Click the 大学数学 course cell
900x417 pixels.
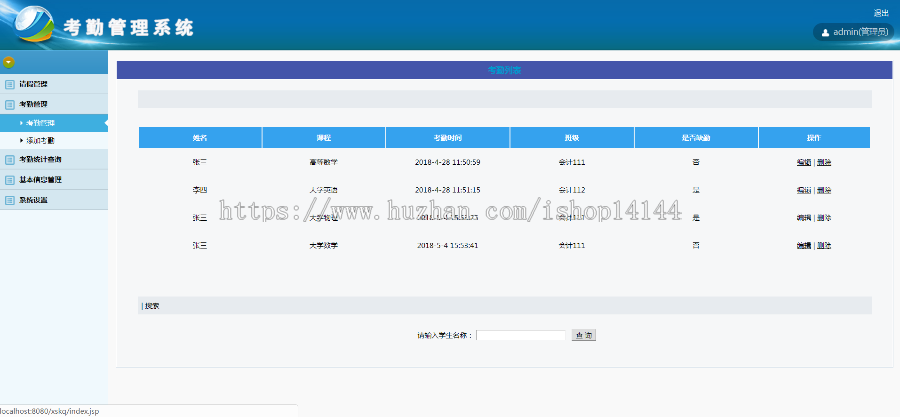point(324,245)
